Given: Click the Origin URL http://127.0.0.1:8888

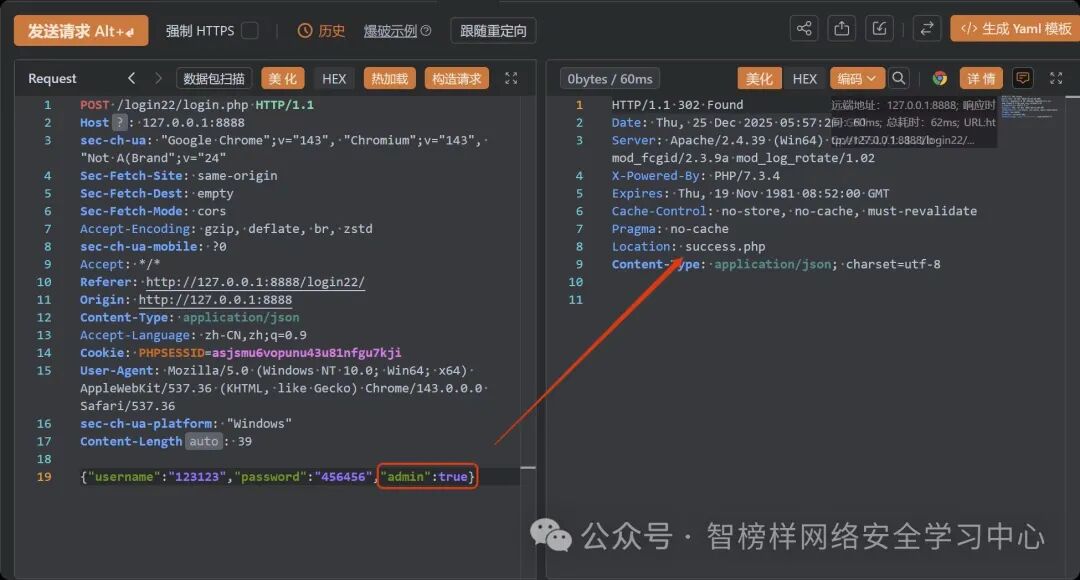Looking at the screenshot, I should click(215, 300).
